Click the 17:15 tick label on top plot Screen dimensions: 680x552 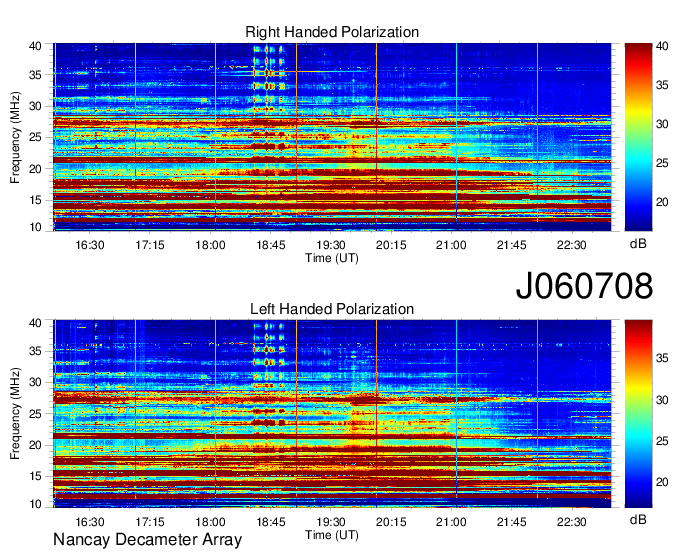(x=150, y=245)
